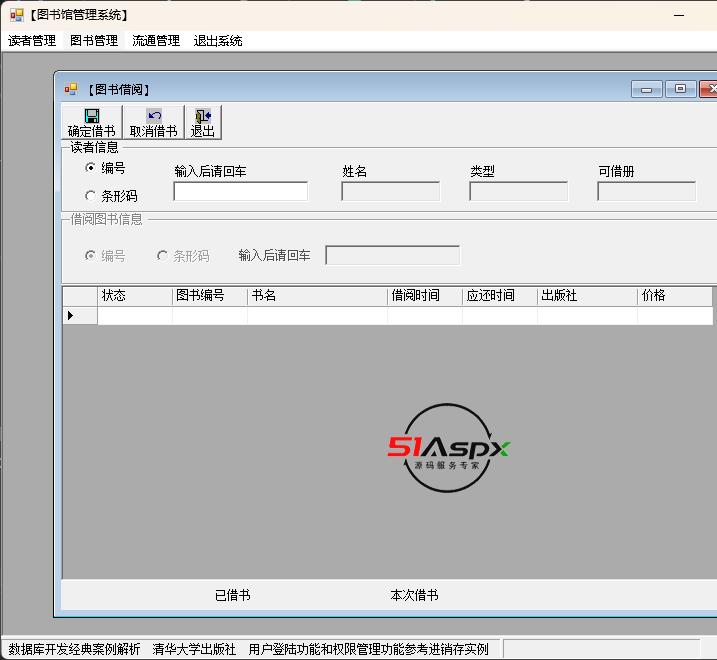
Task: Click the 确定借书 save icon
Action: pos(92,116)
